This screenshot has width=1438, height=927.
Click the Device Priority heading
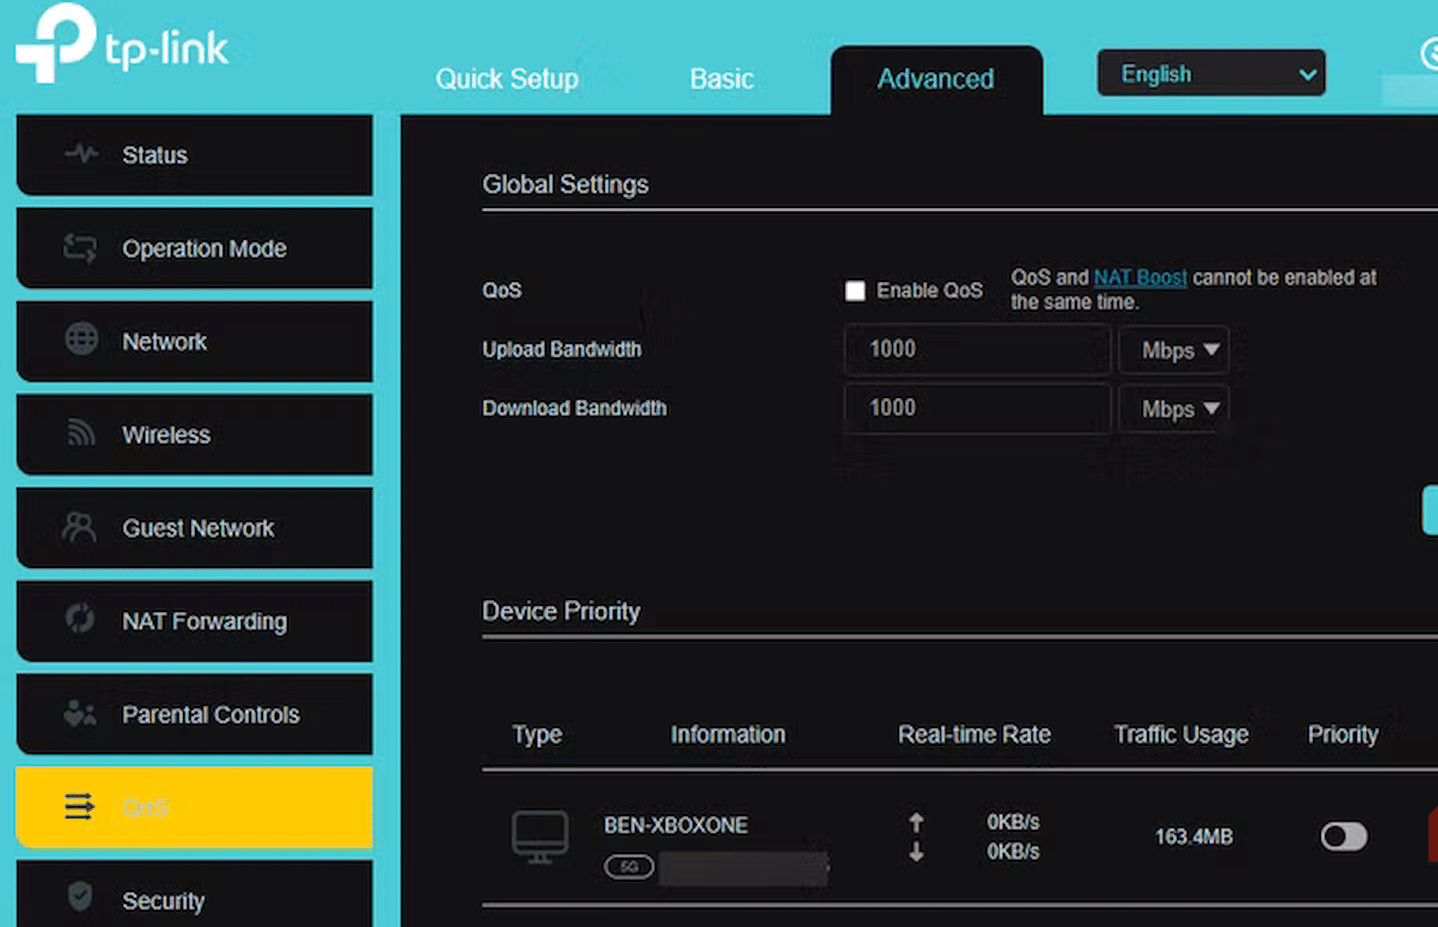click(561, 611)
